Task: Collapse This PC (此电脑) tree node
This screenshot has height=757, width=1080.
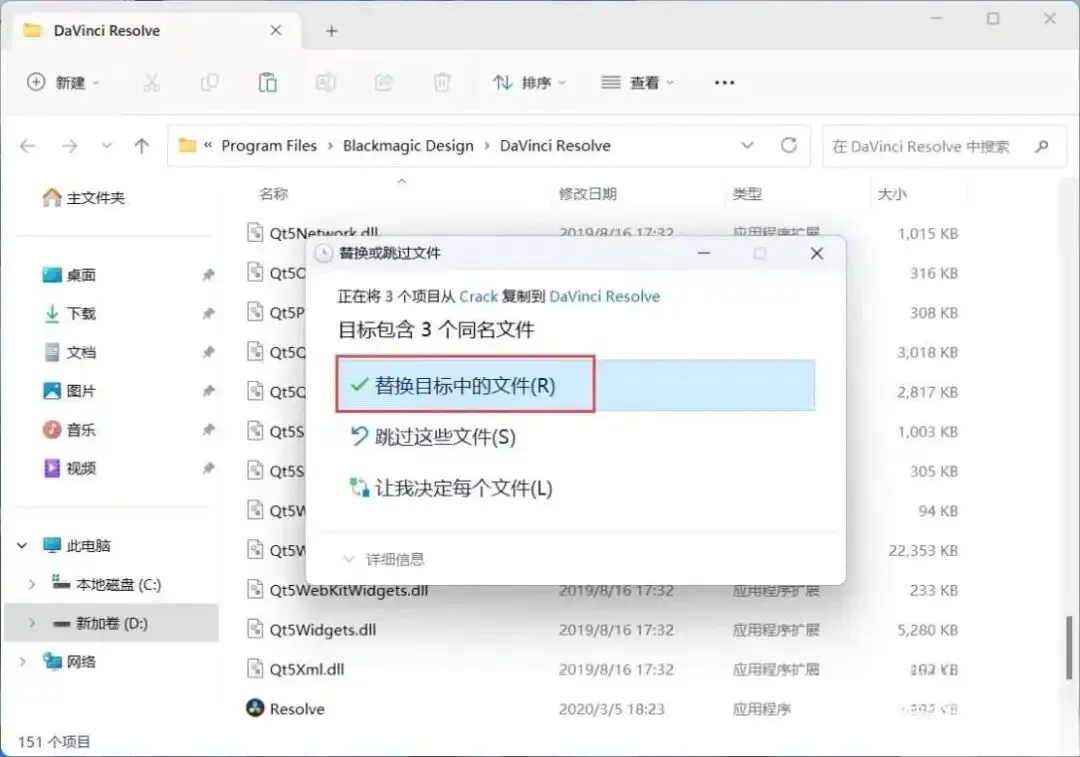Action: [x=22, y=546]
